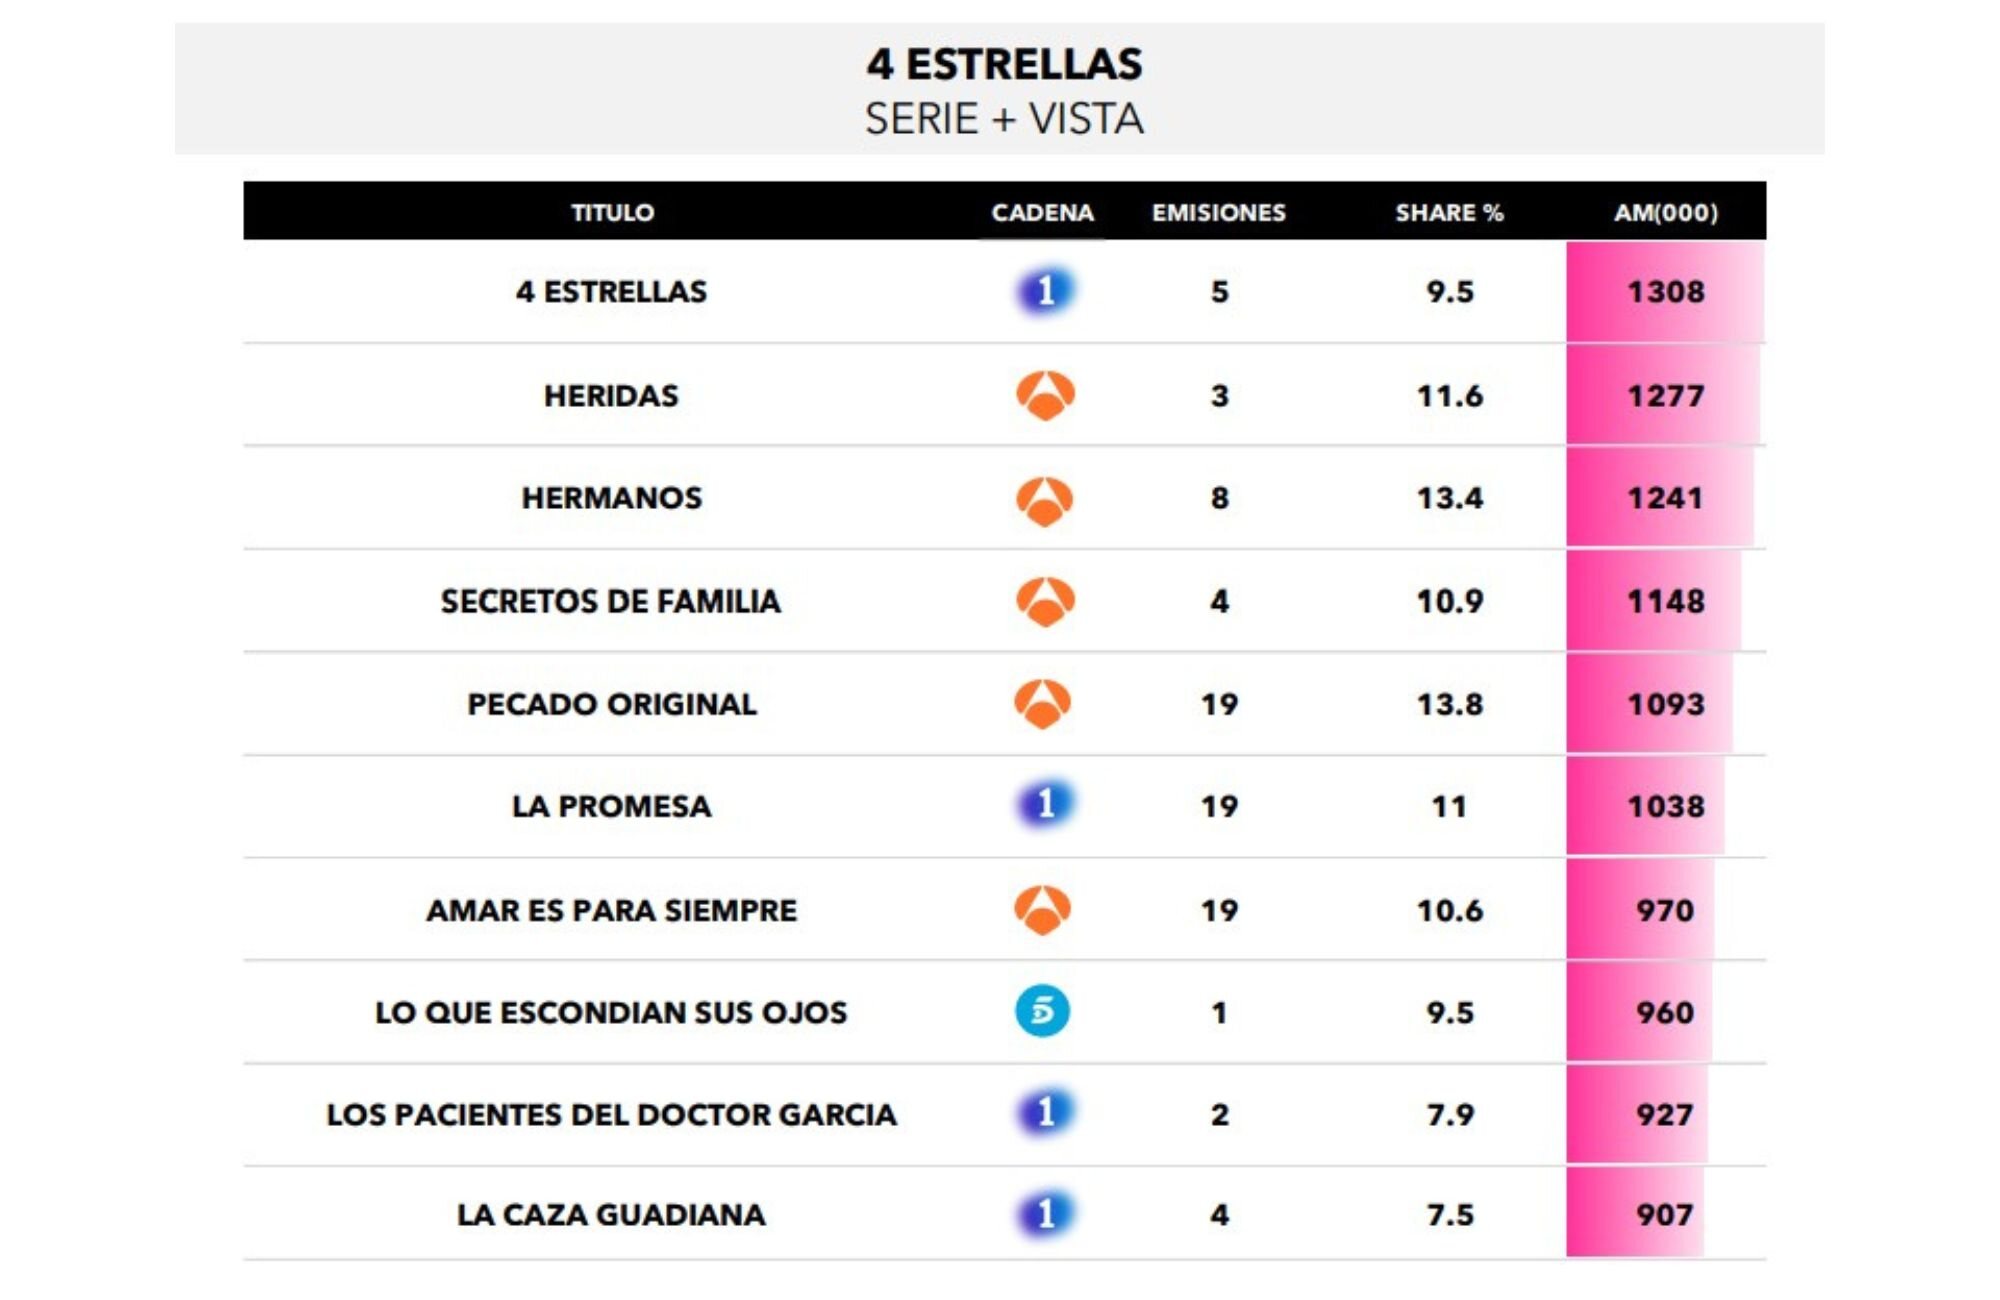Click the pink 907 audience bar
The image size is (2000, 1300).
pyautogui.click(x=1635, y=1214)
